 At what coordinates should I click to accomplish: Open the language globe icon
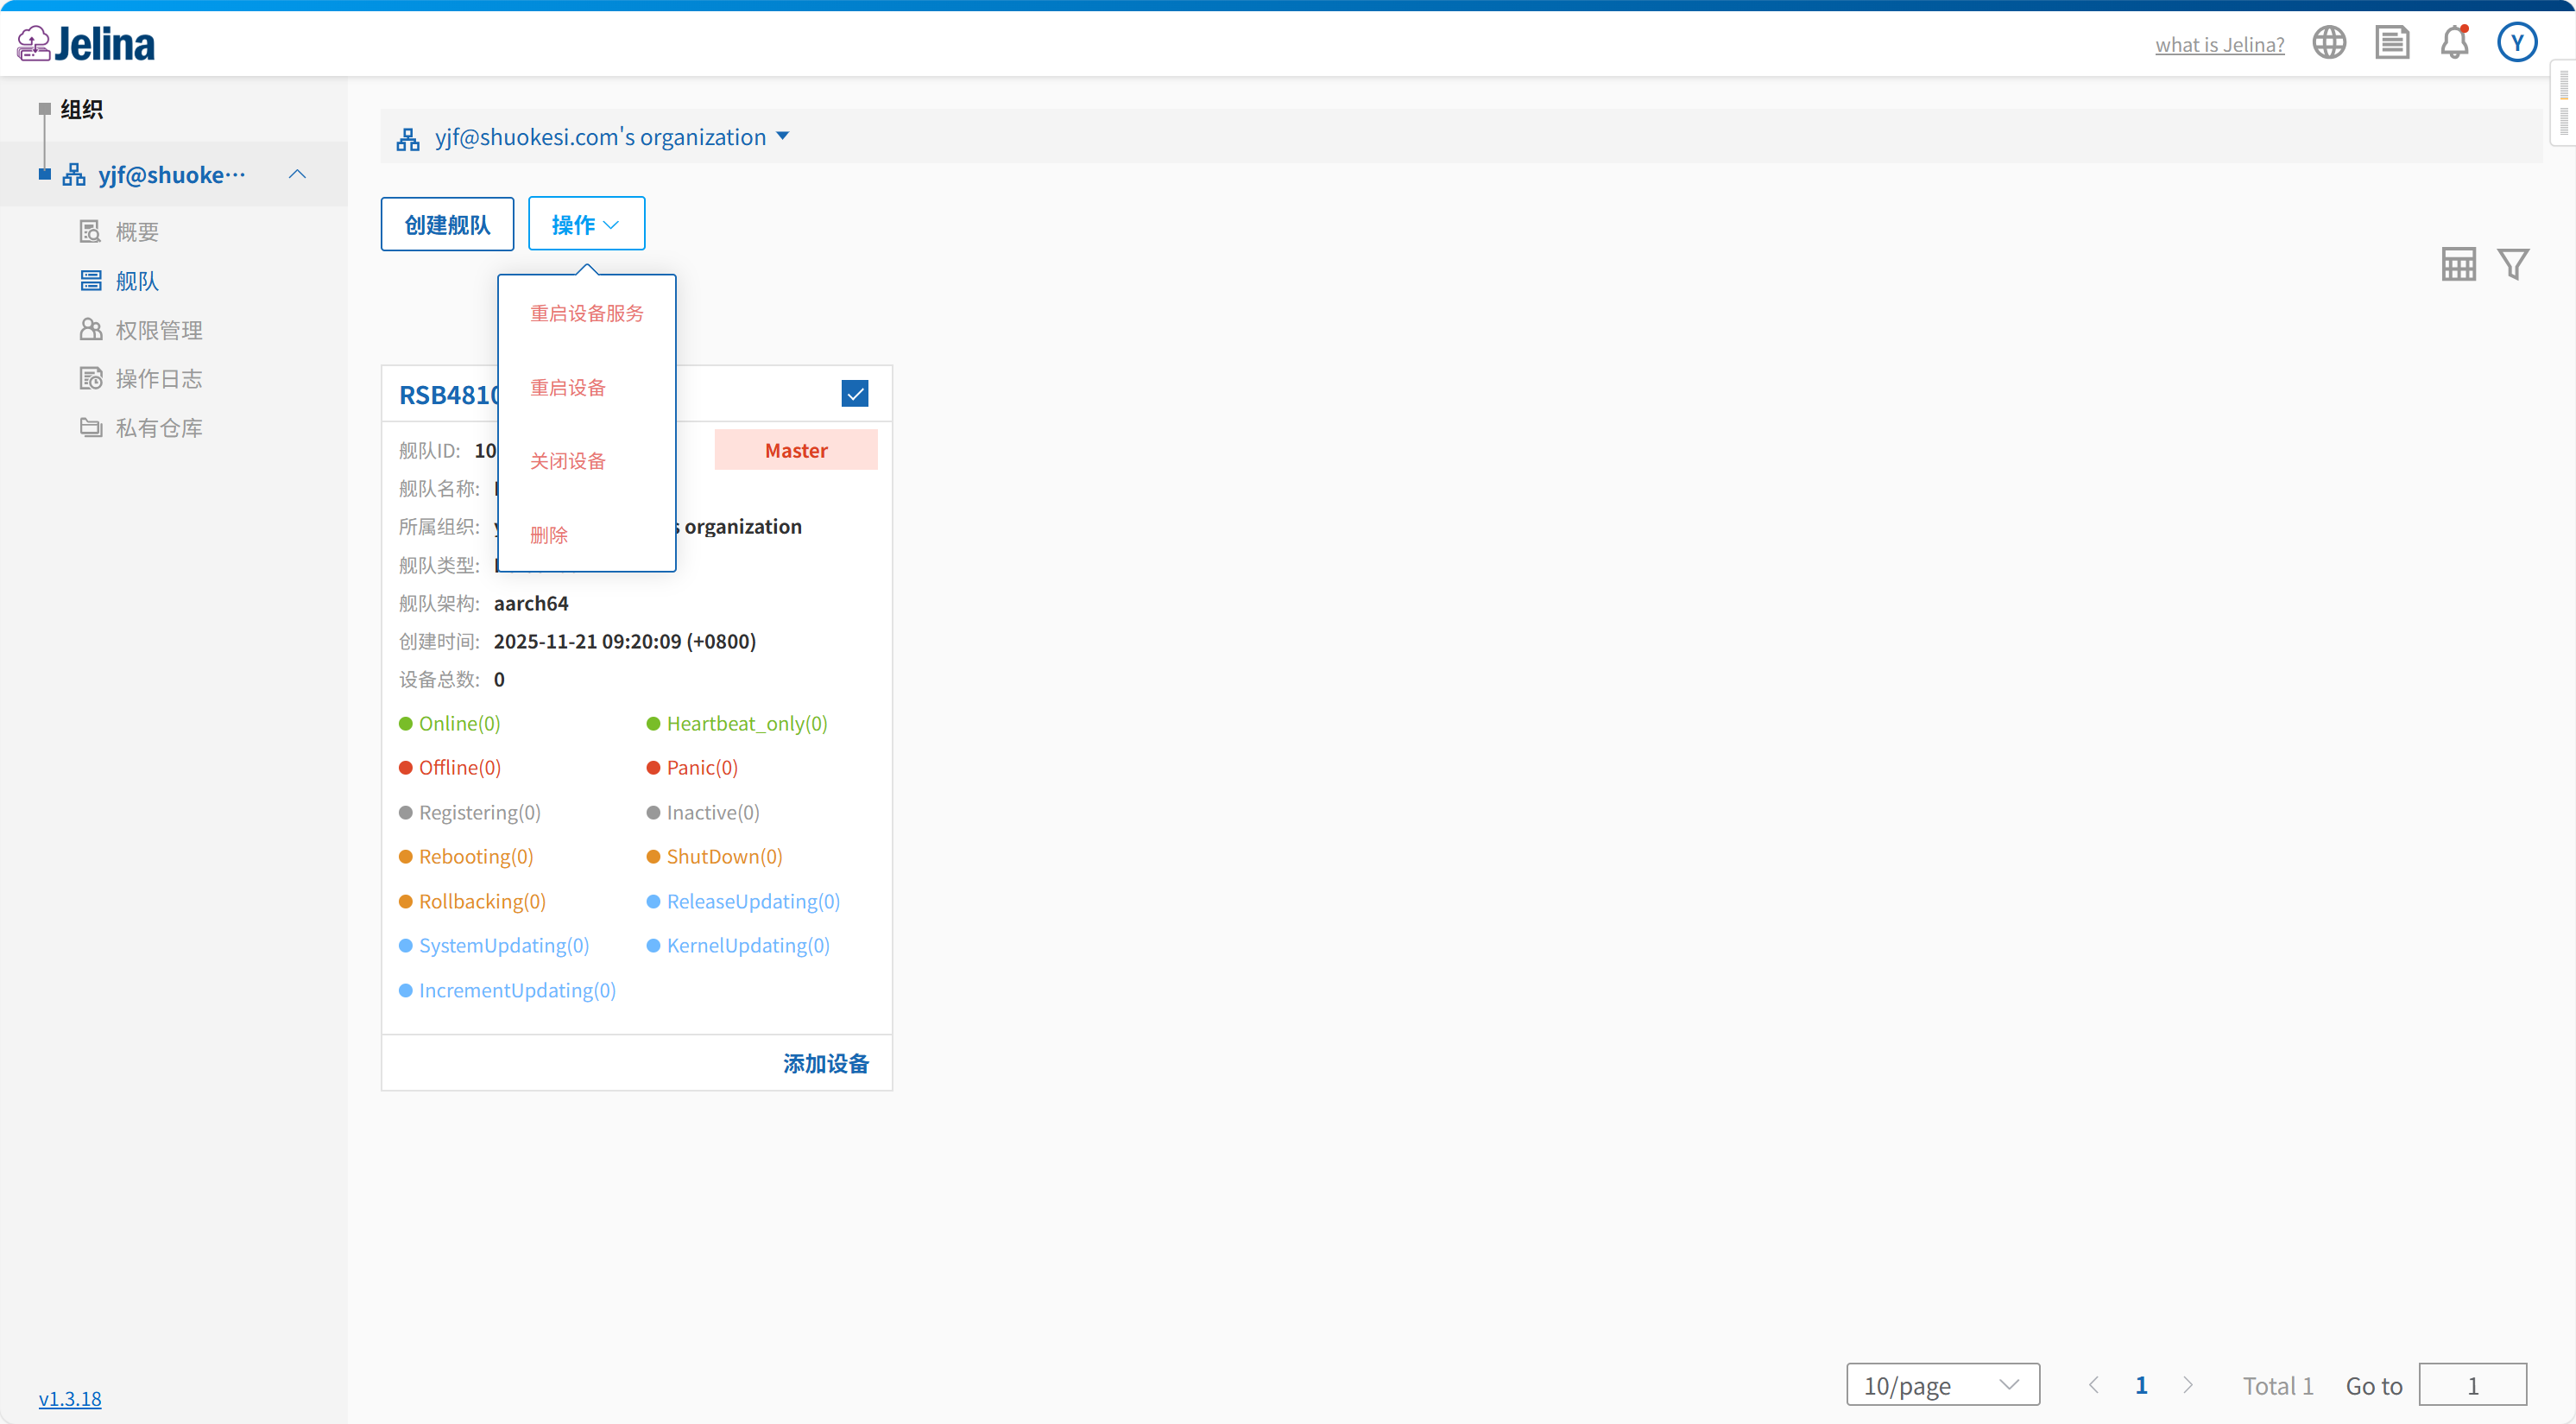tap(2329, 43)
